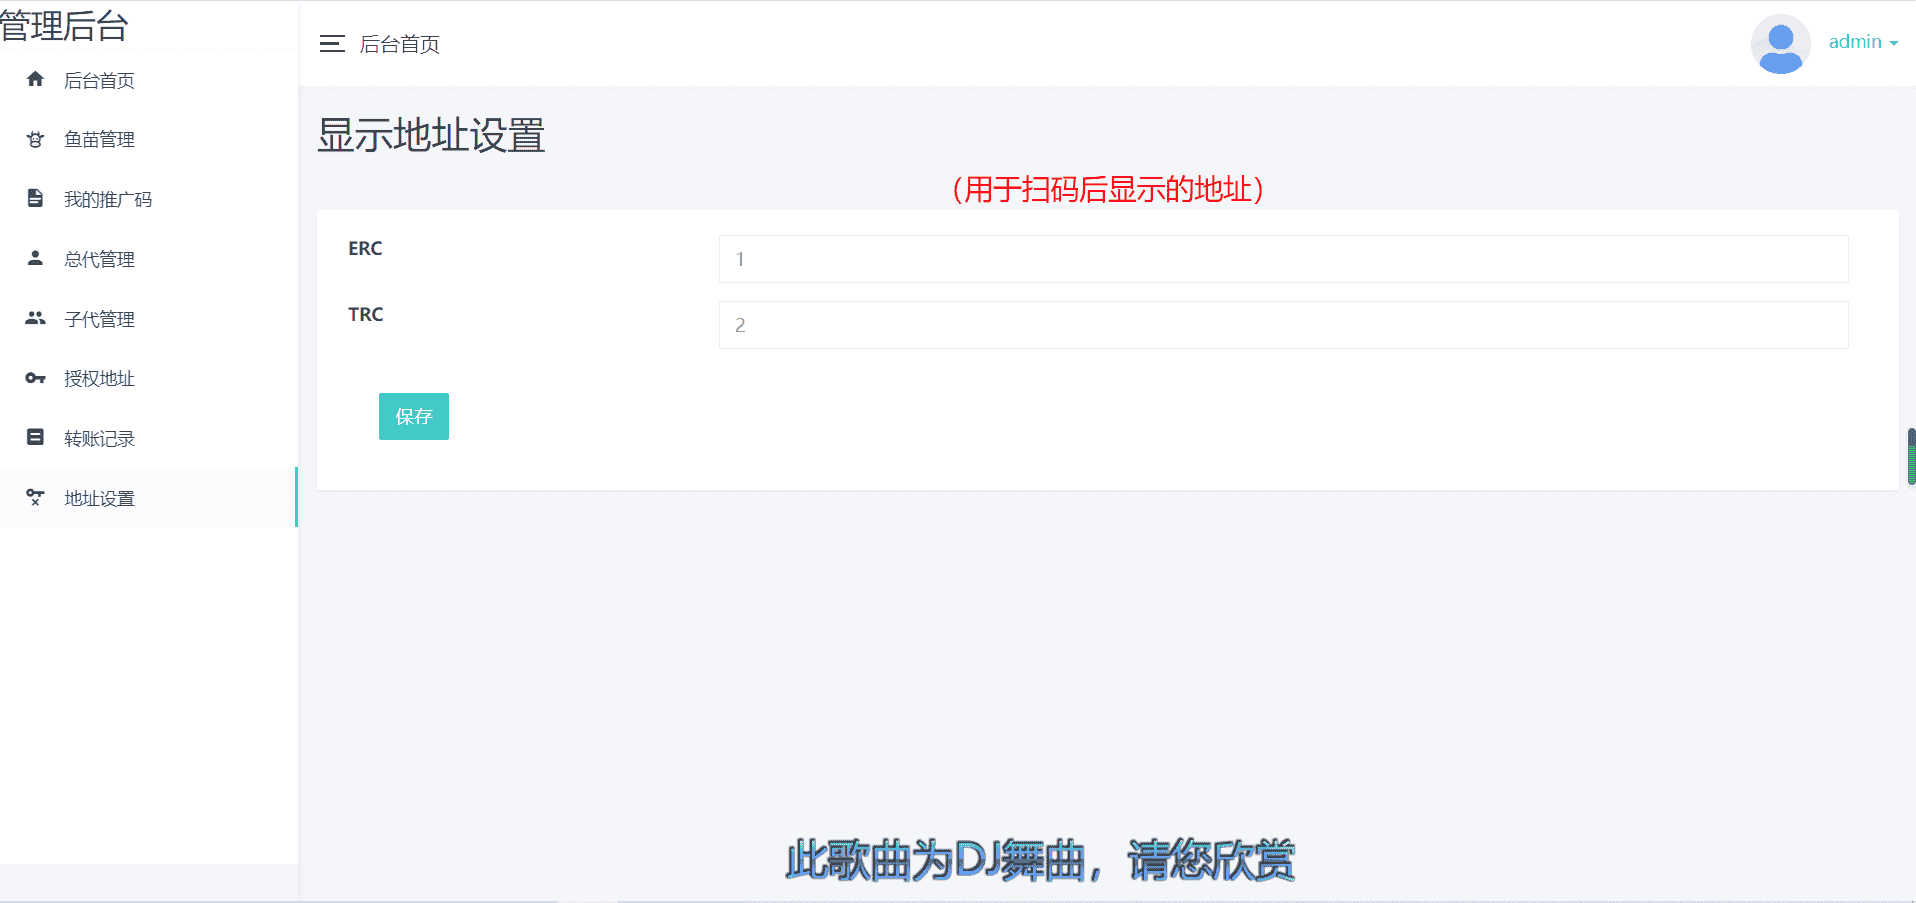Click the home icon beside 后台首页
The width and height of the screenshot is (1916, 903).
35,79
